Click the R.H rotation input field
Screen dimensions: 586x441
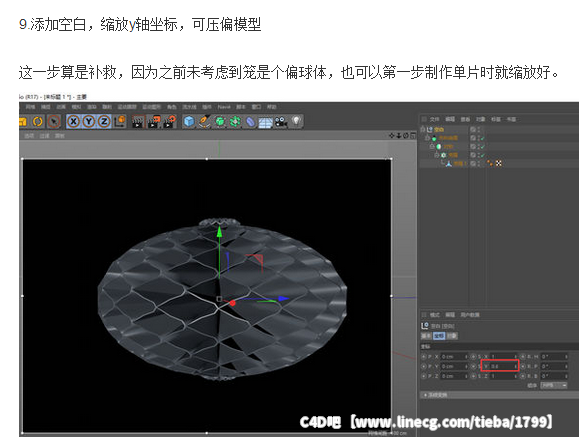click(554, 357)
